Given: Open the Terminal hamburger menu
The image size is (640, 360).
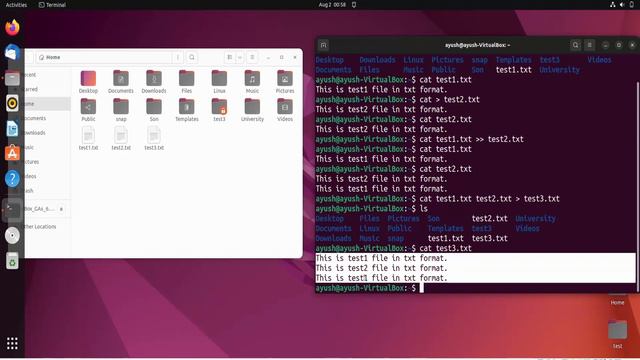Looking at the screenshot, I should point(589,45).
